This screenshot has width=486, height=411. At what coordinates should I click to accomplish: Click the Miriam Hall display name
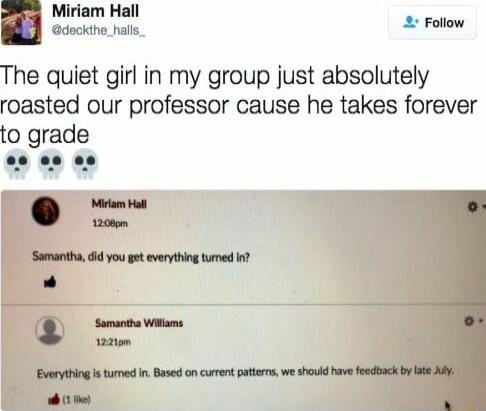[95, 11]
